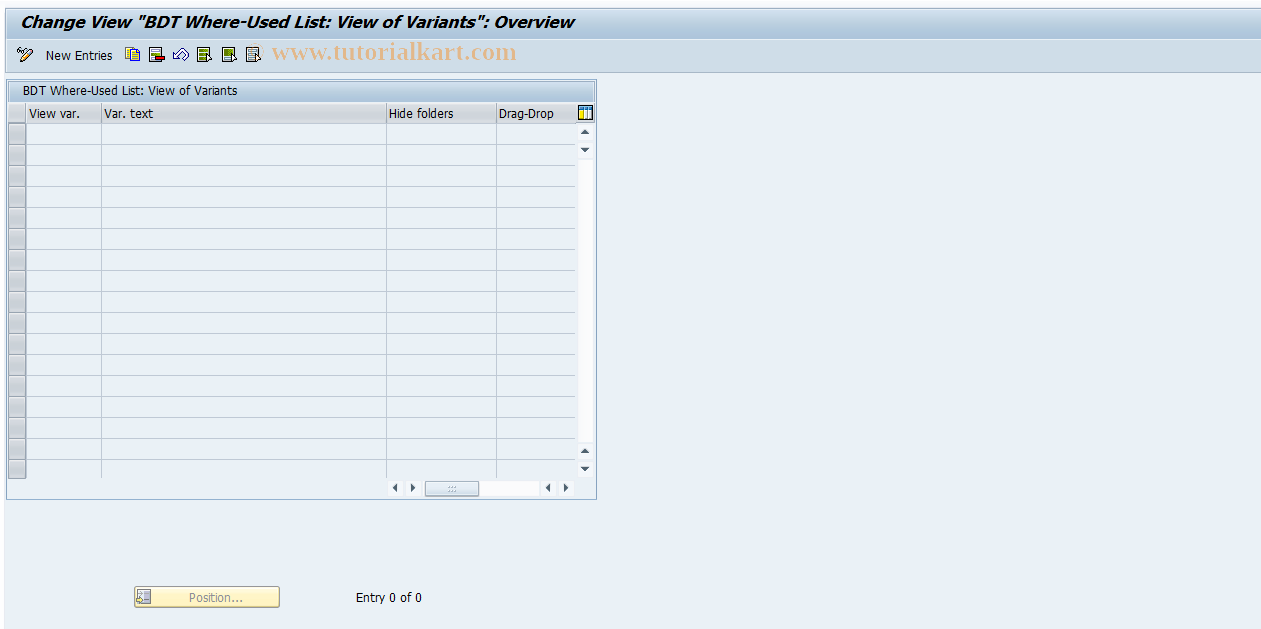Click the View var. column header
The height and width of the screenshot is (629, 1261).
64,114
